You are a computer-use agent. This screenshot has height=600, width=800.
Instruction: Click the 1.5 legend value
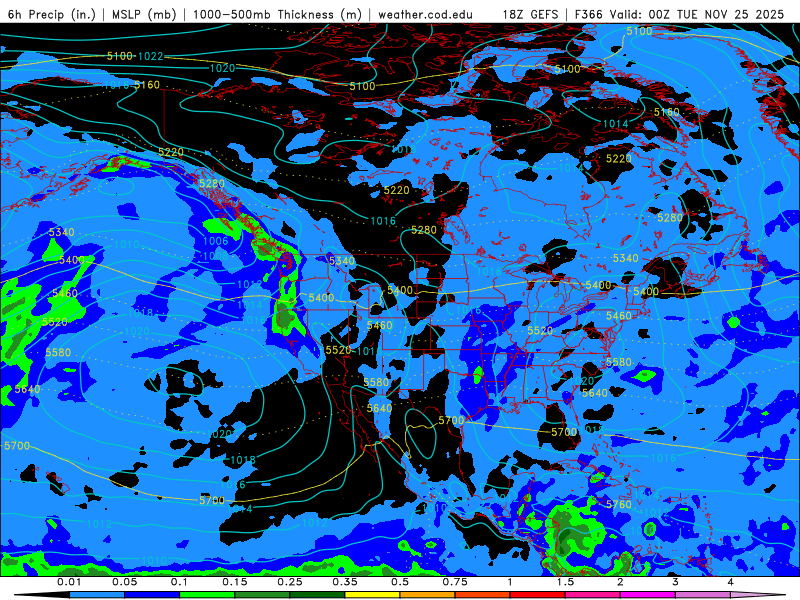[565, 582]
